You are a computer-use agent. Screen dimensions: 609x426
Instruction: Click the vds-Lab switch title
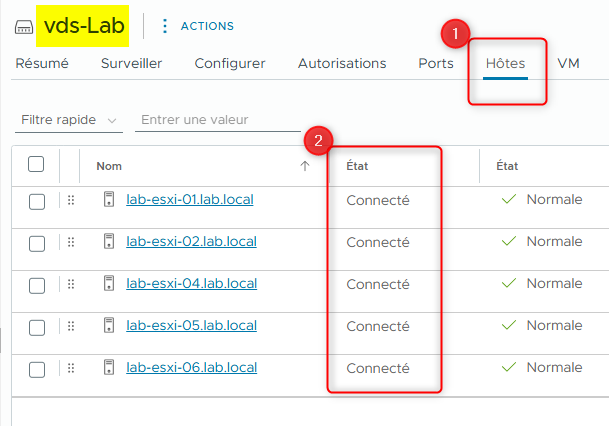(x=84, y=26)
